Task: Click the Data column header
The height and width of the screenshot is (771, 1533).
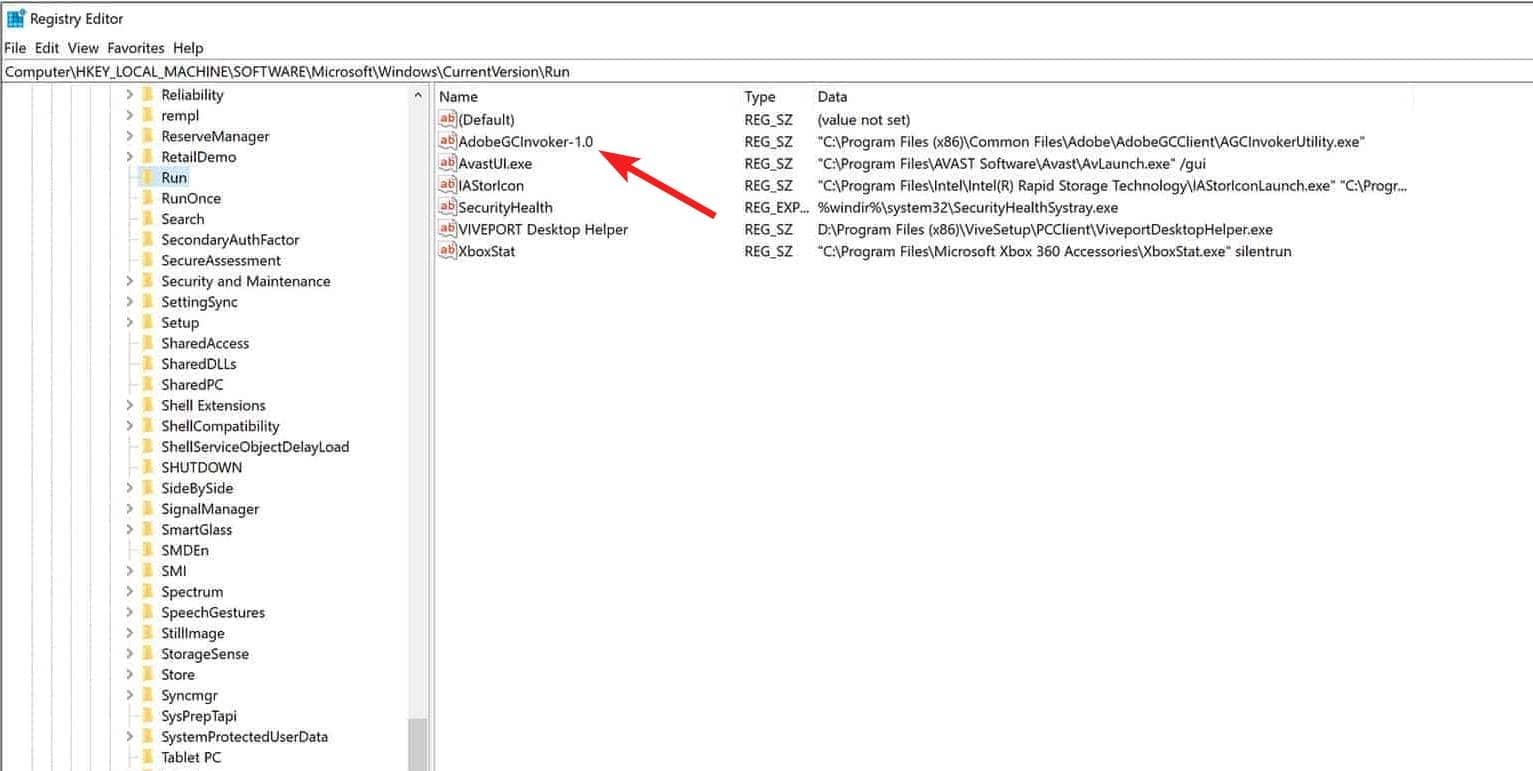Action: (x=832, y=97)
